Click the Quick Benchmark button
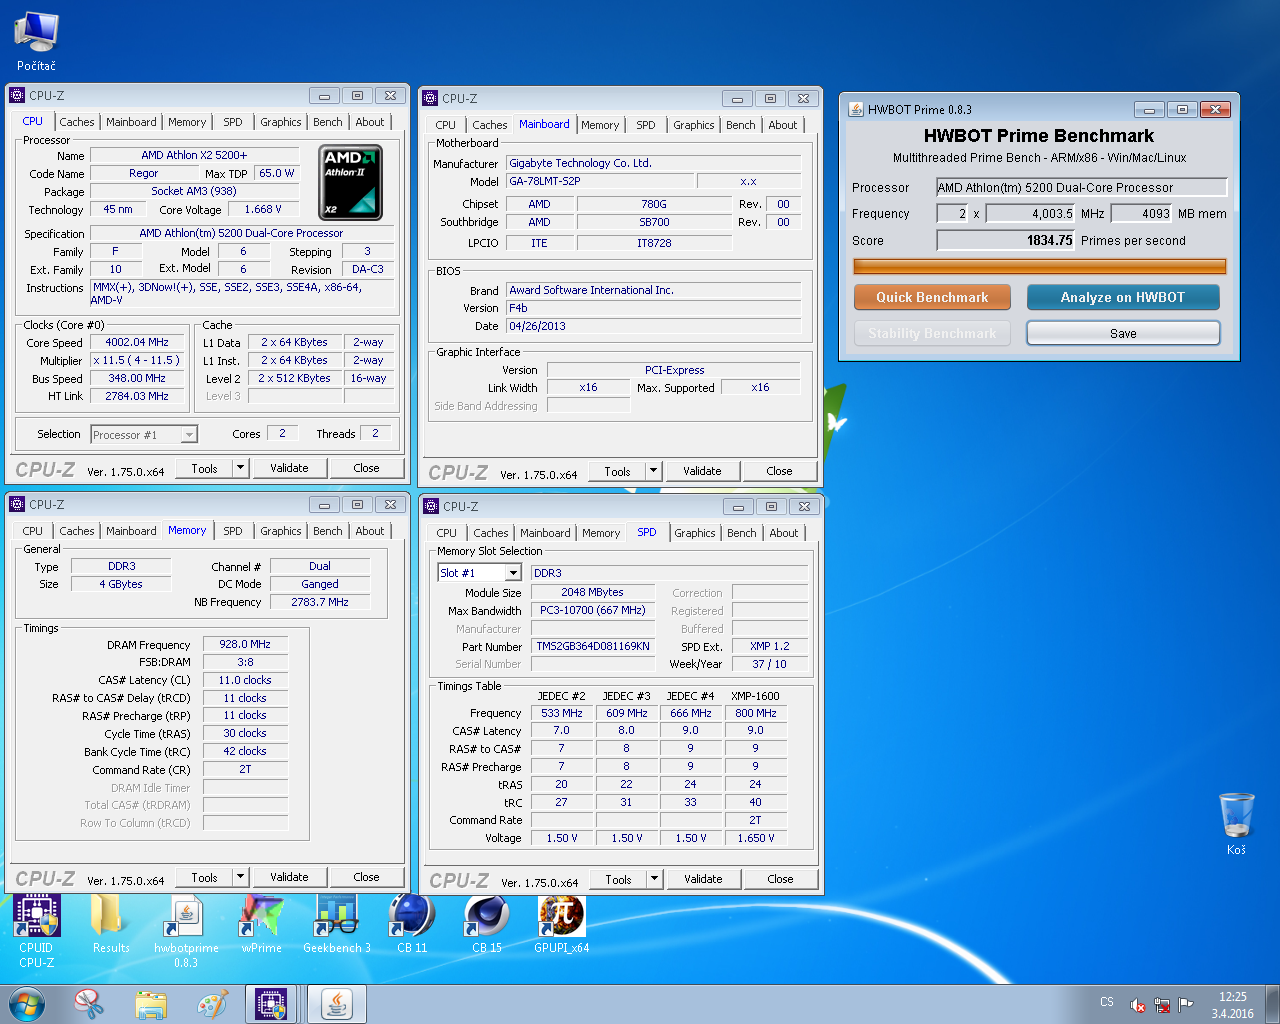 click(932, 297)
